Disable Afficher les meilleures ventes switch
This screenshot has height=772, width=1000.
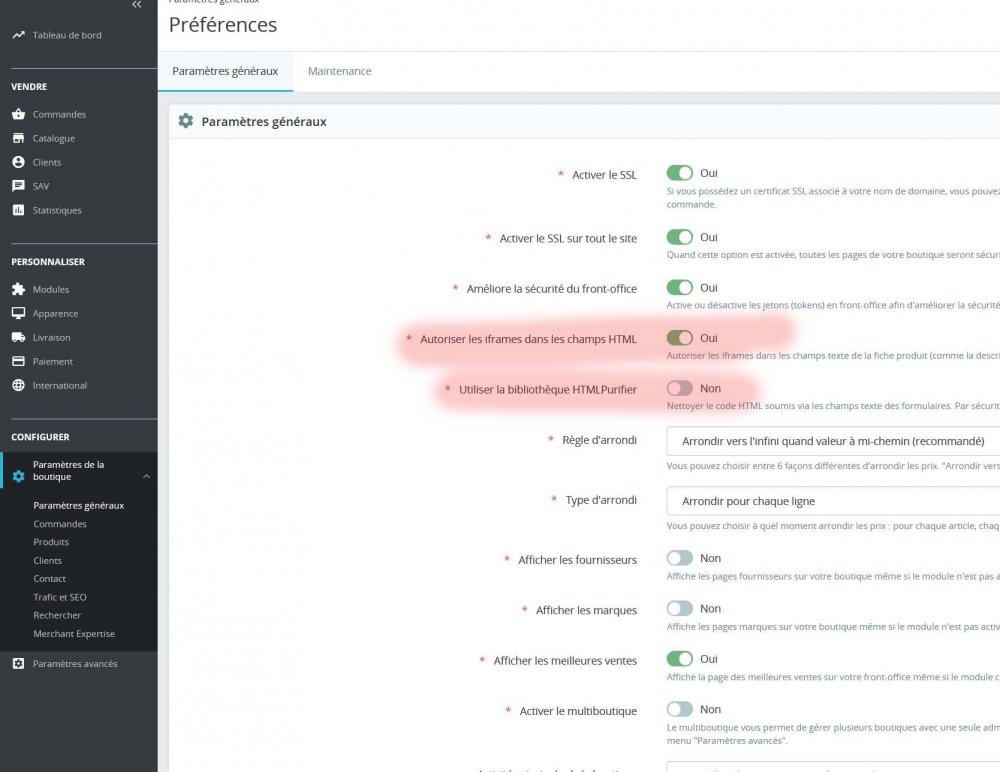[679, 658]
